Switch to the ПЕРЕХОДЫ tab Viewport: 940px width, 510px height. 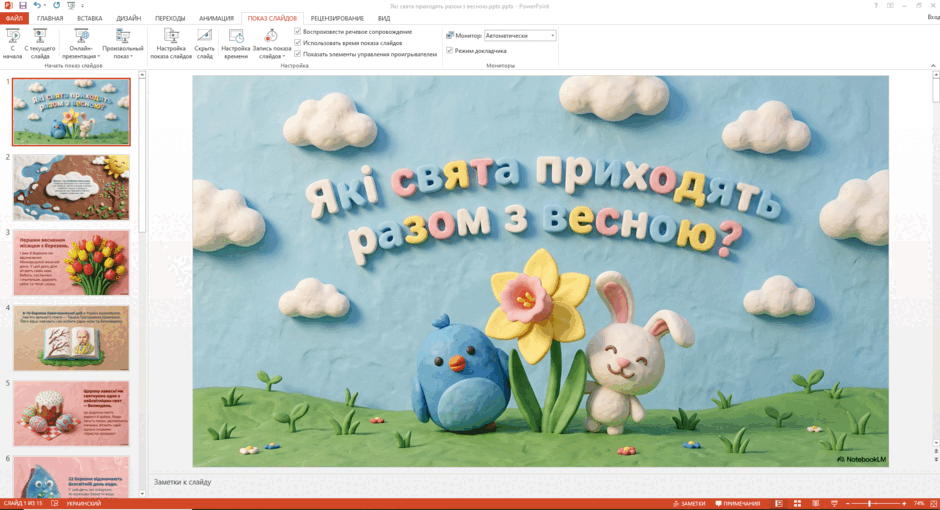(170, 19)
